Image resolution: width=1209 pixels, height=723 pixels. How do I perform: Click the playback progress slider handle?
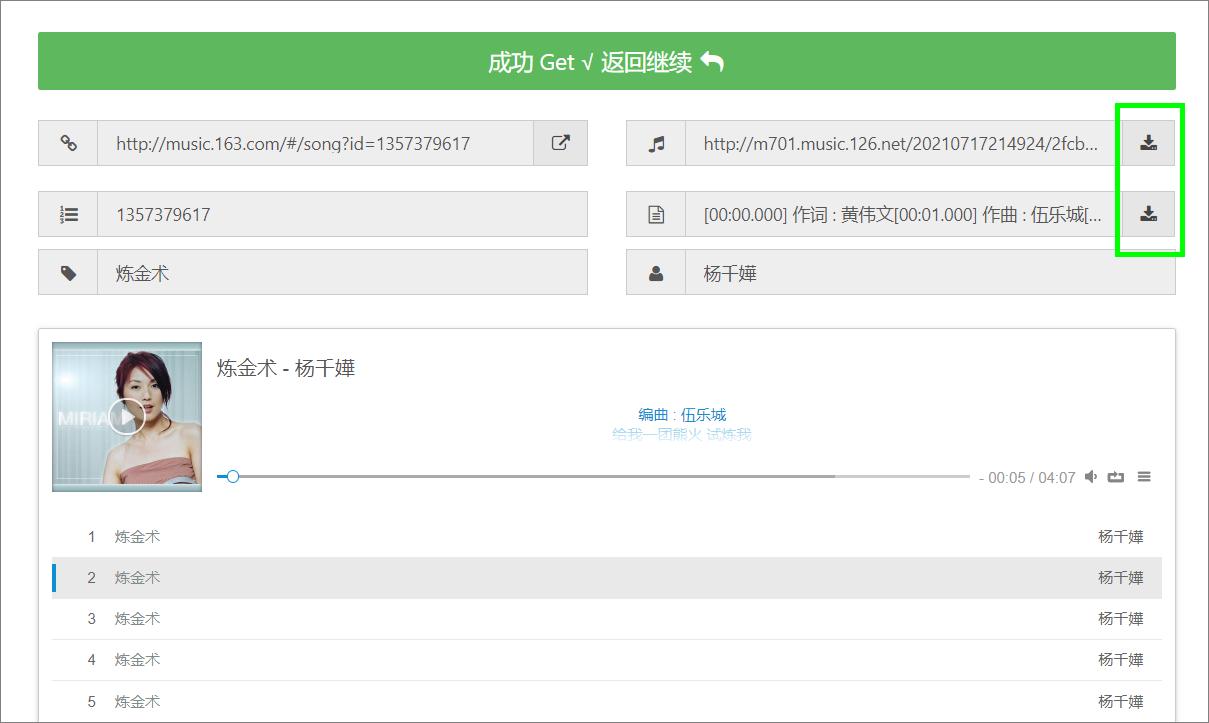(232, 476)
